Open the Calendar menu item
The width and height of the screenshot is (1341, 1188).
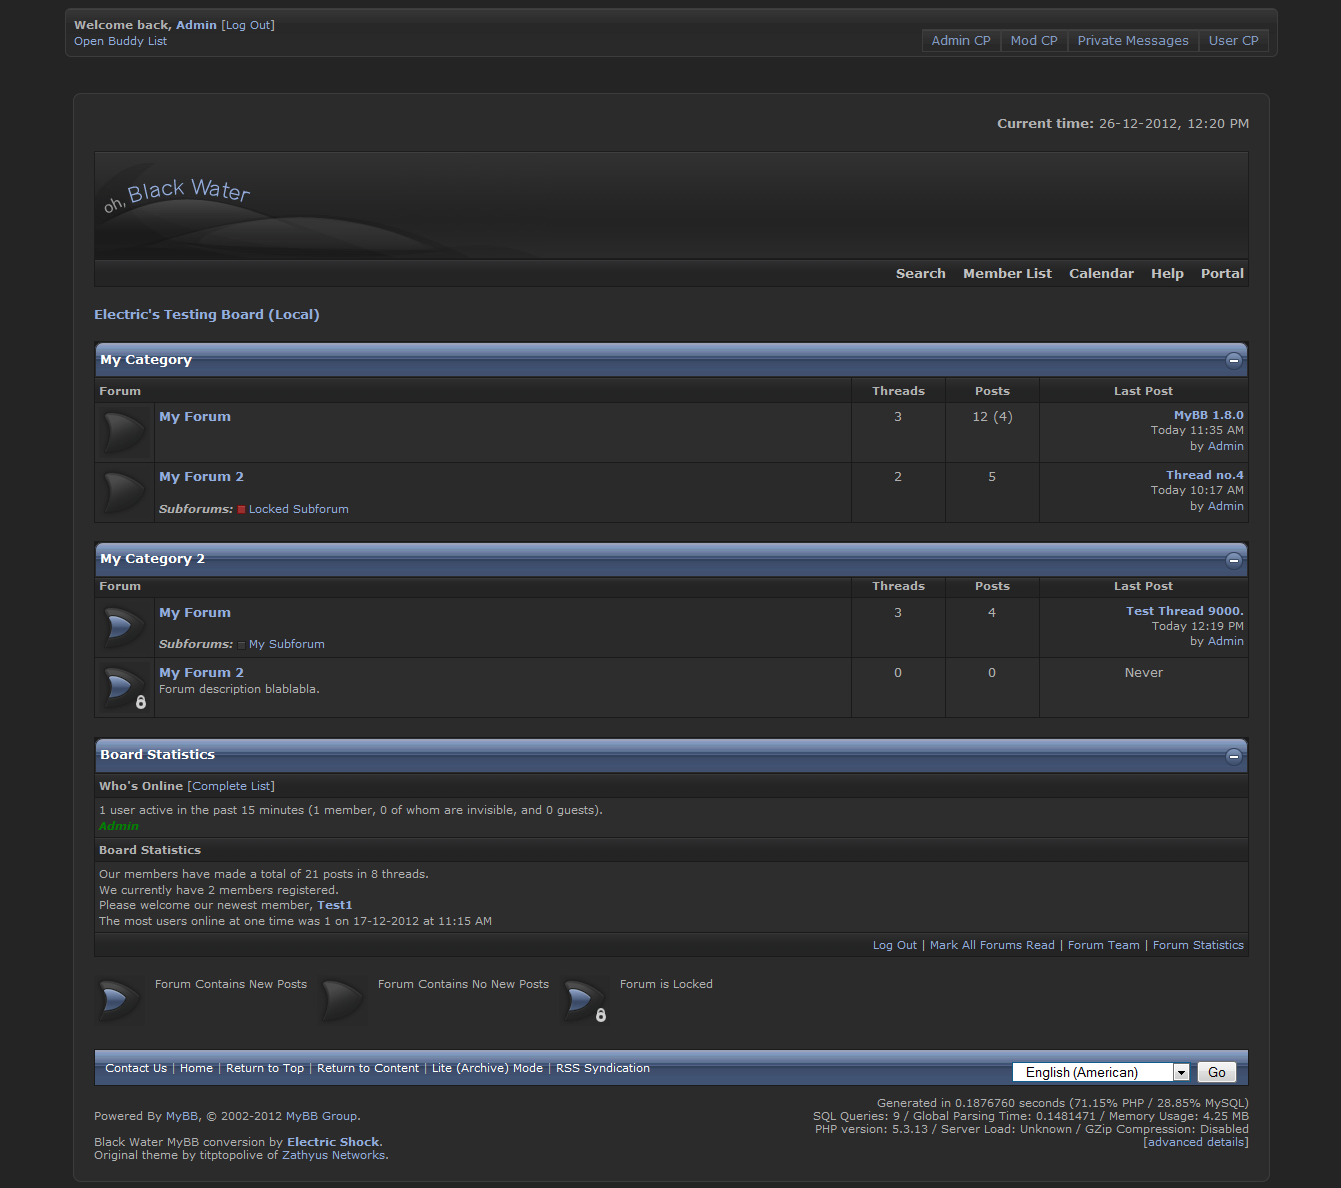point(1101,274)
